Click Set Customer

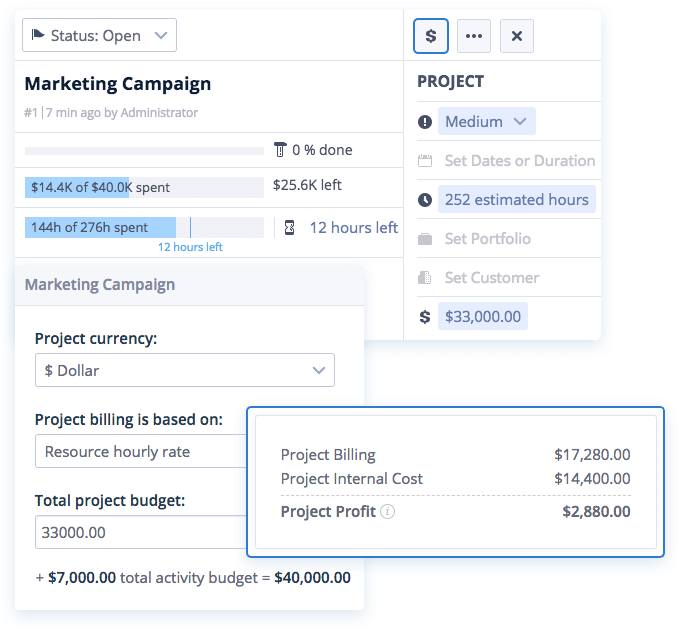492,277
